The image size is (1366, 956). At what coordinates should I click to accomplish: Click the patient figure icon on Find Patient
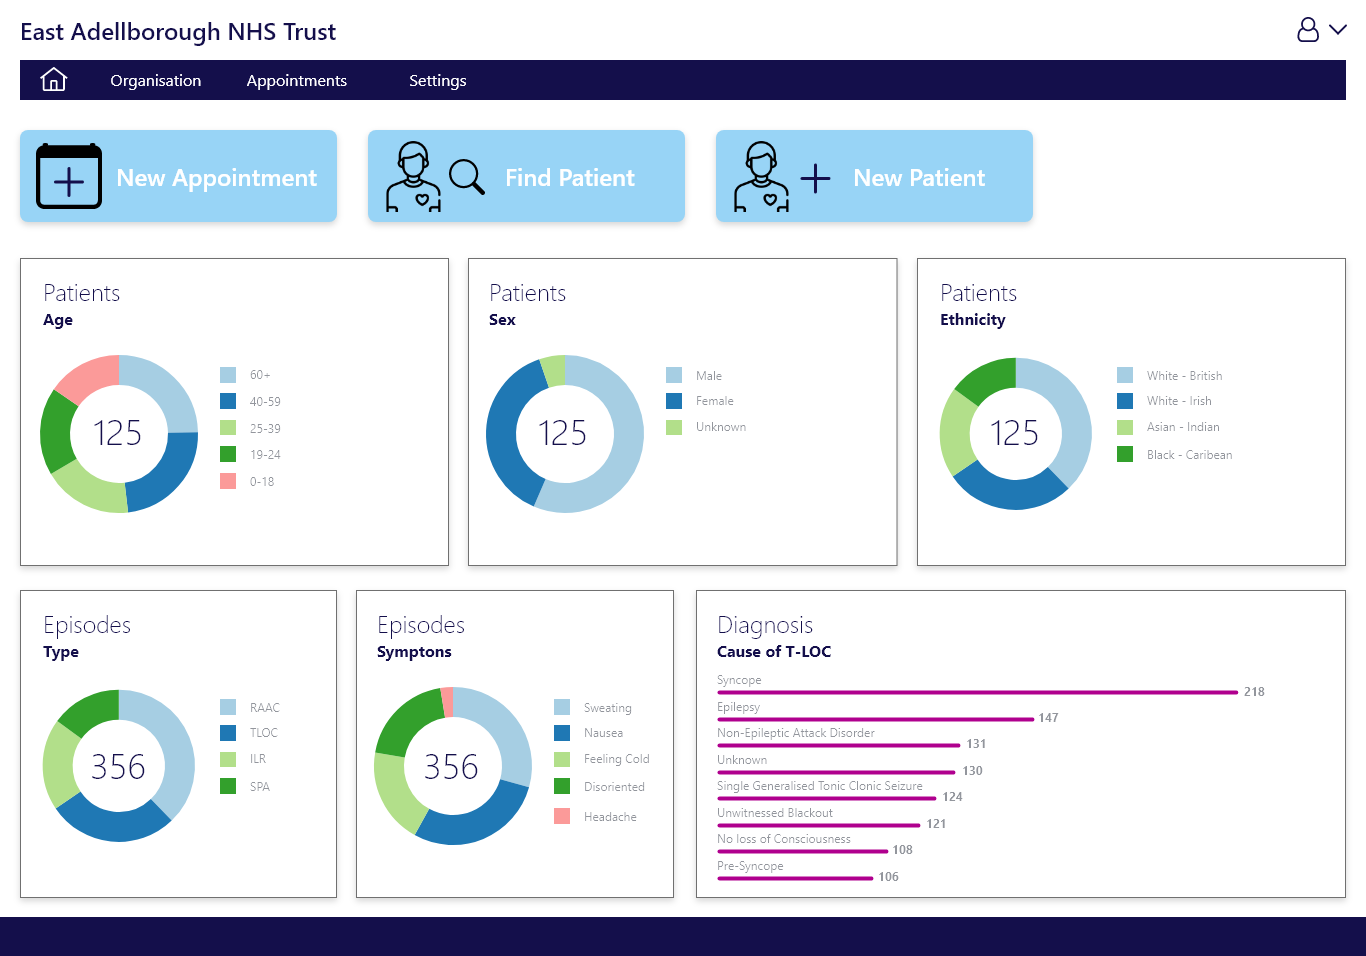click(x=413, y=177)
